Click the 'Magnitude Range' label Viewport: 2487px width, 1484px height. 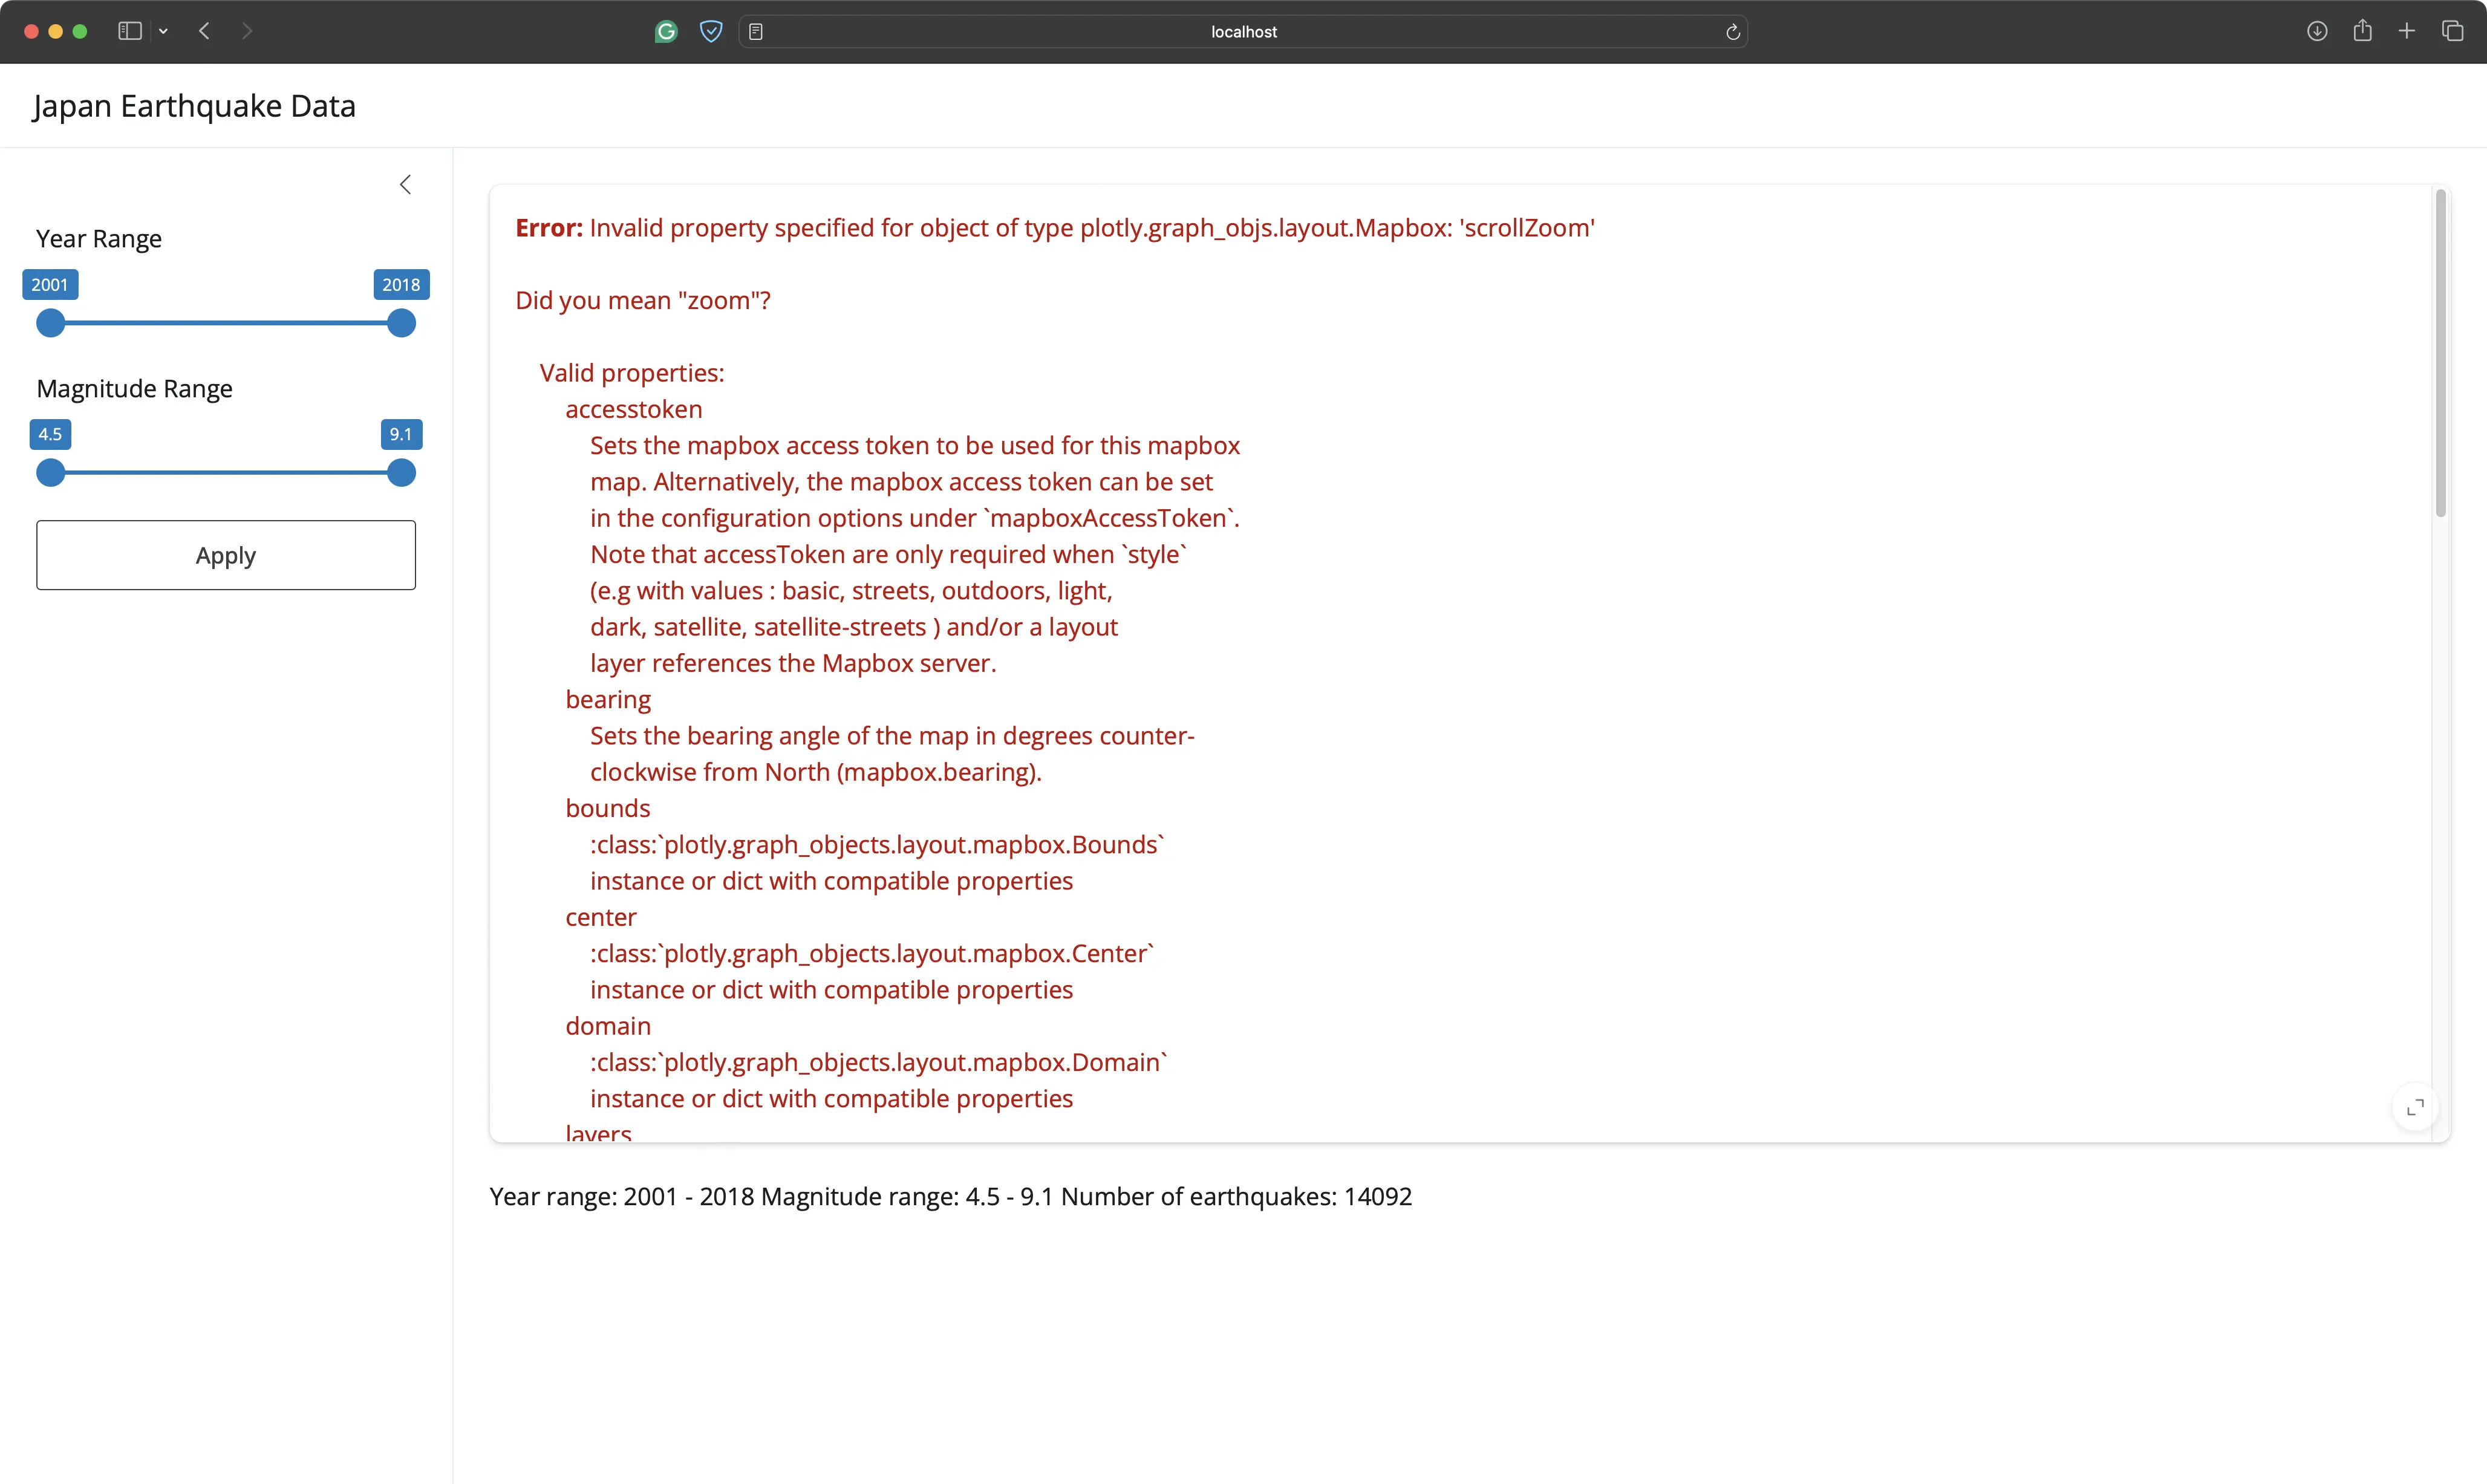[134, 388]
